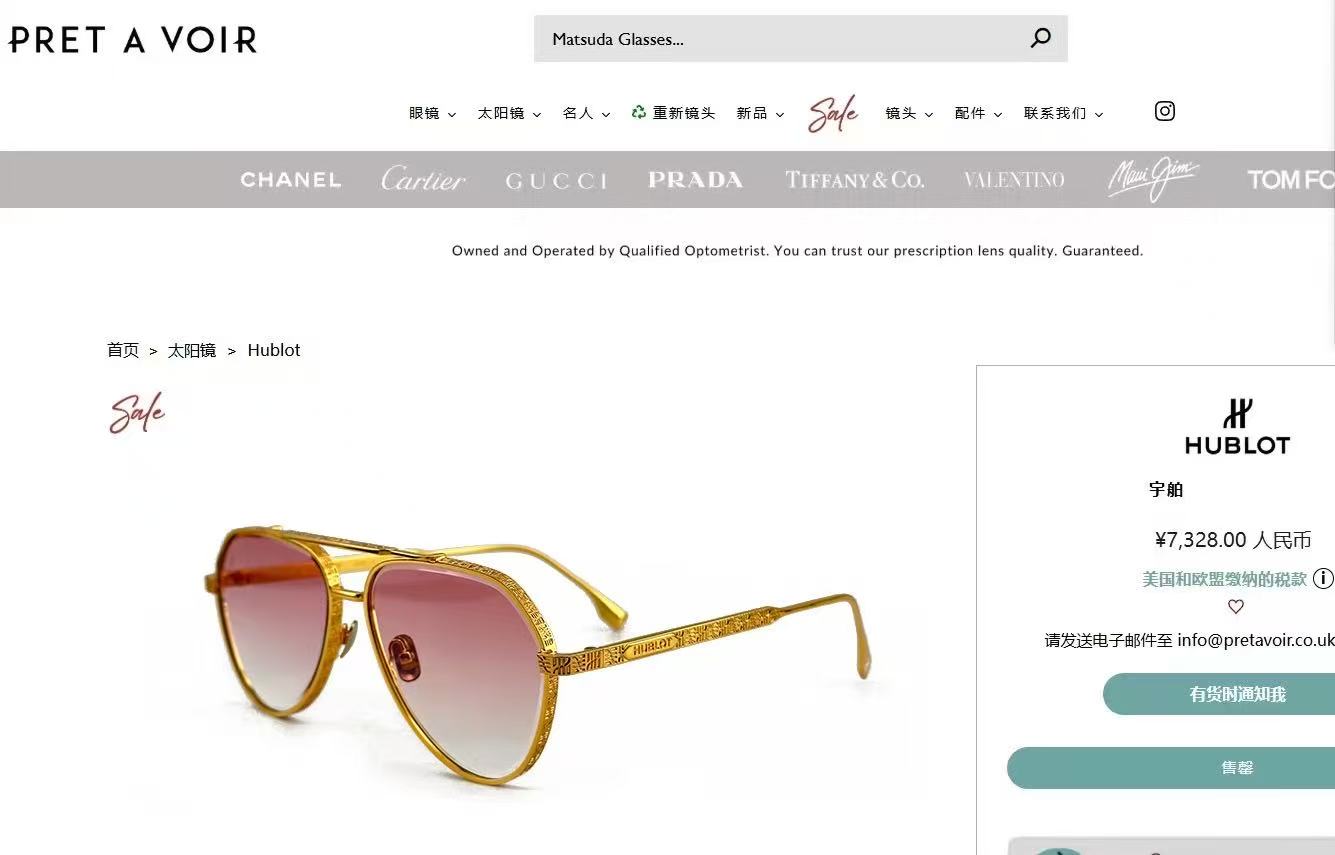The width and height of the screenshot is (1335, 855).
Task: Click the Tiffany & Co. logo
Action: [x=854, y=180]
